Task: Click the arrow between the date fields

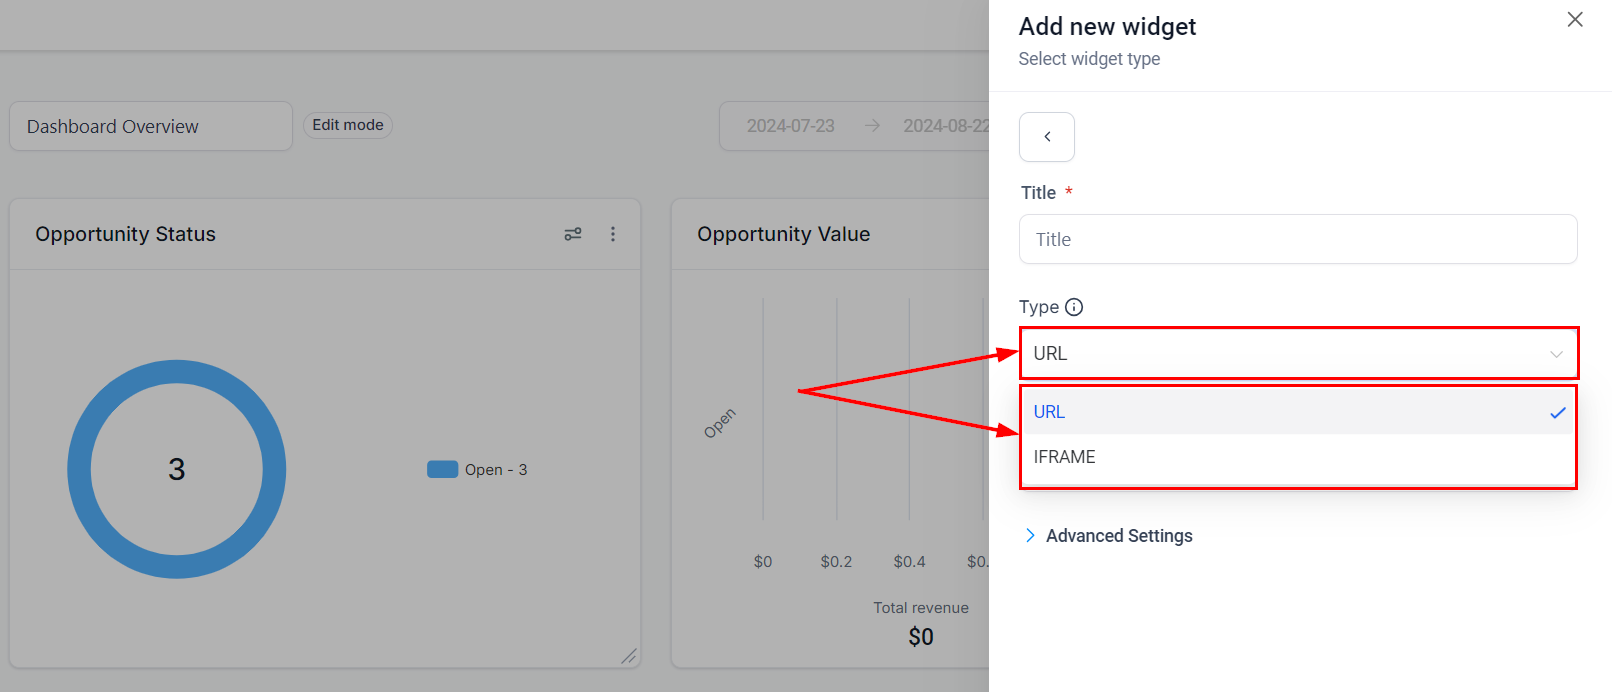Action: (x=872, y=125)
